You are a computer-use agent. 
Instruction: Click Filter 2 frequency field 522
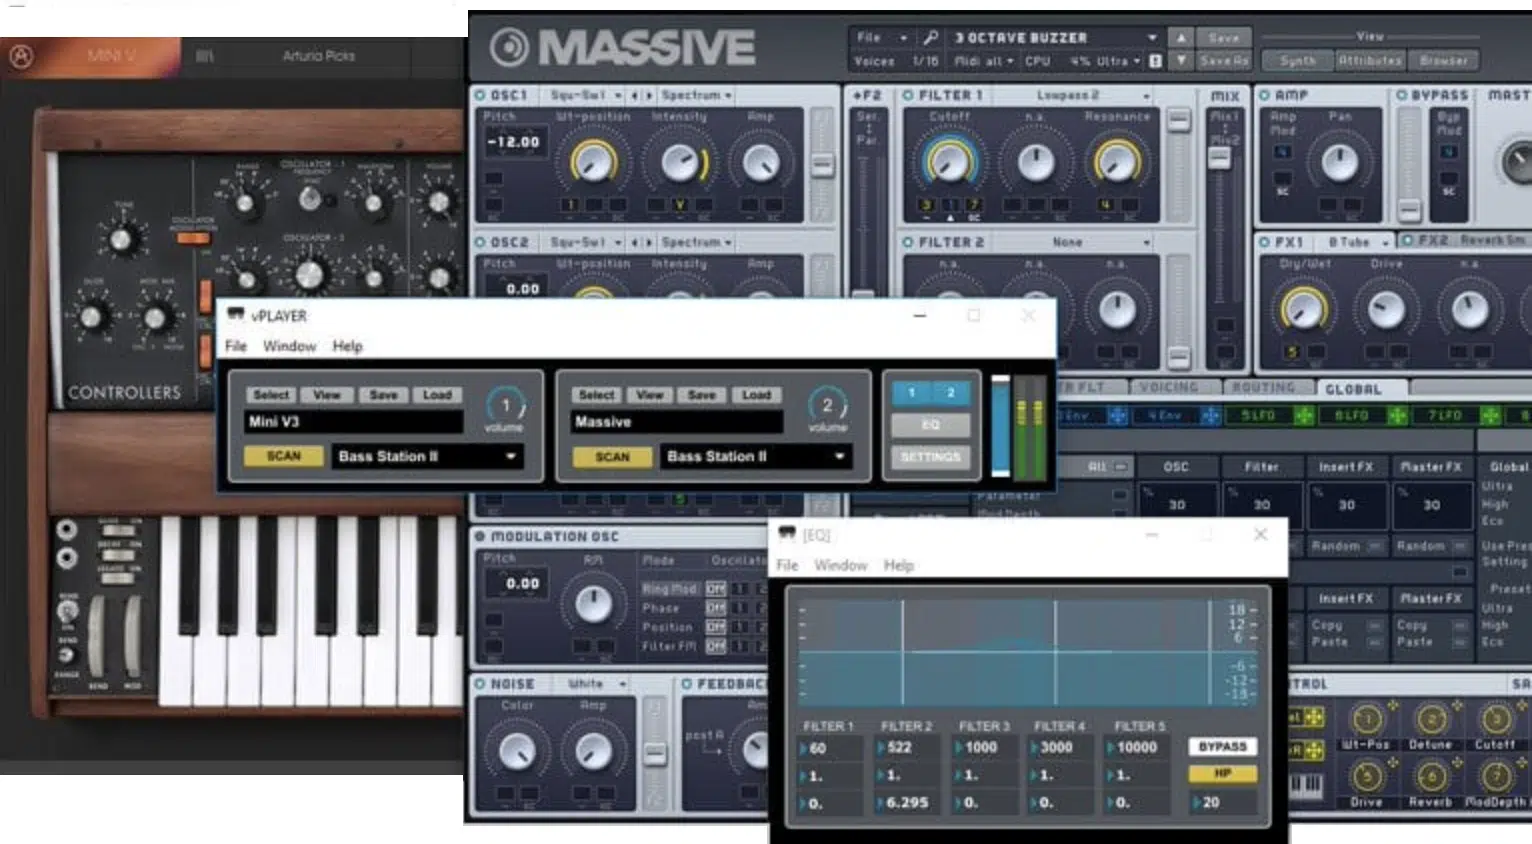(905, 747)
